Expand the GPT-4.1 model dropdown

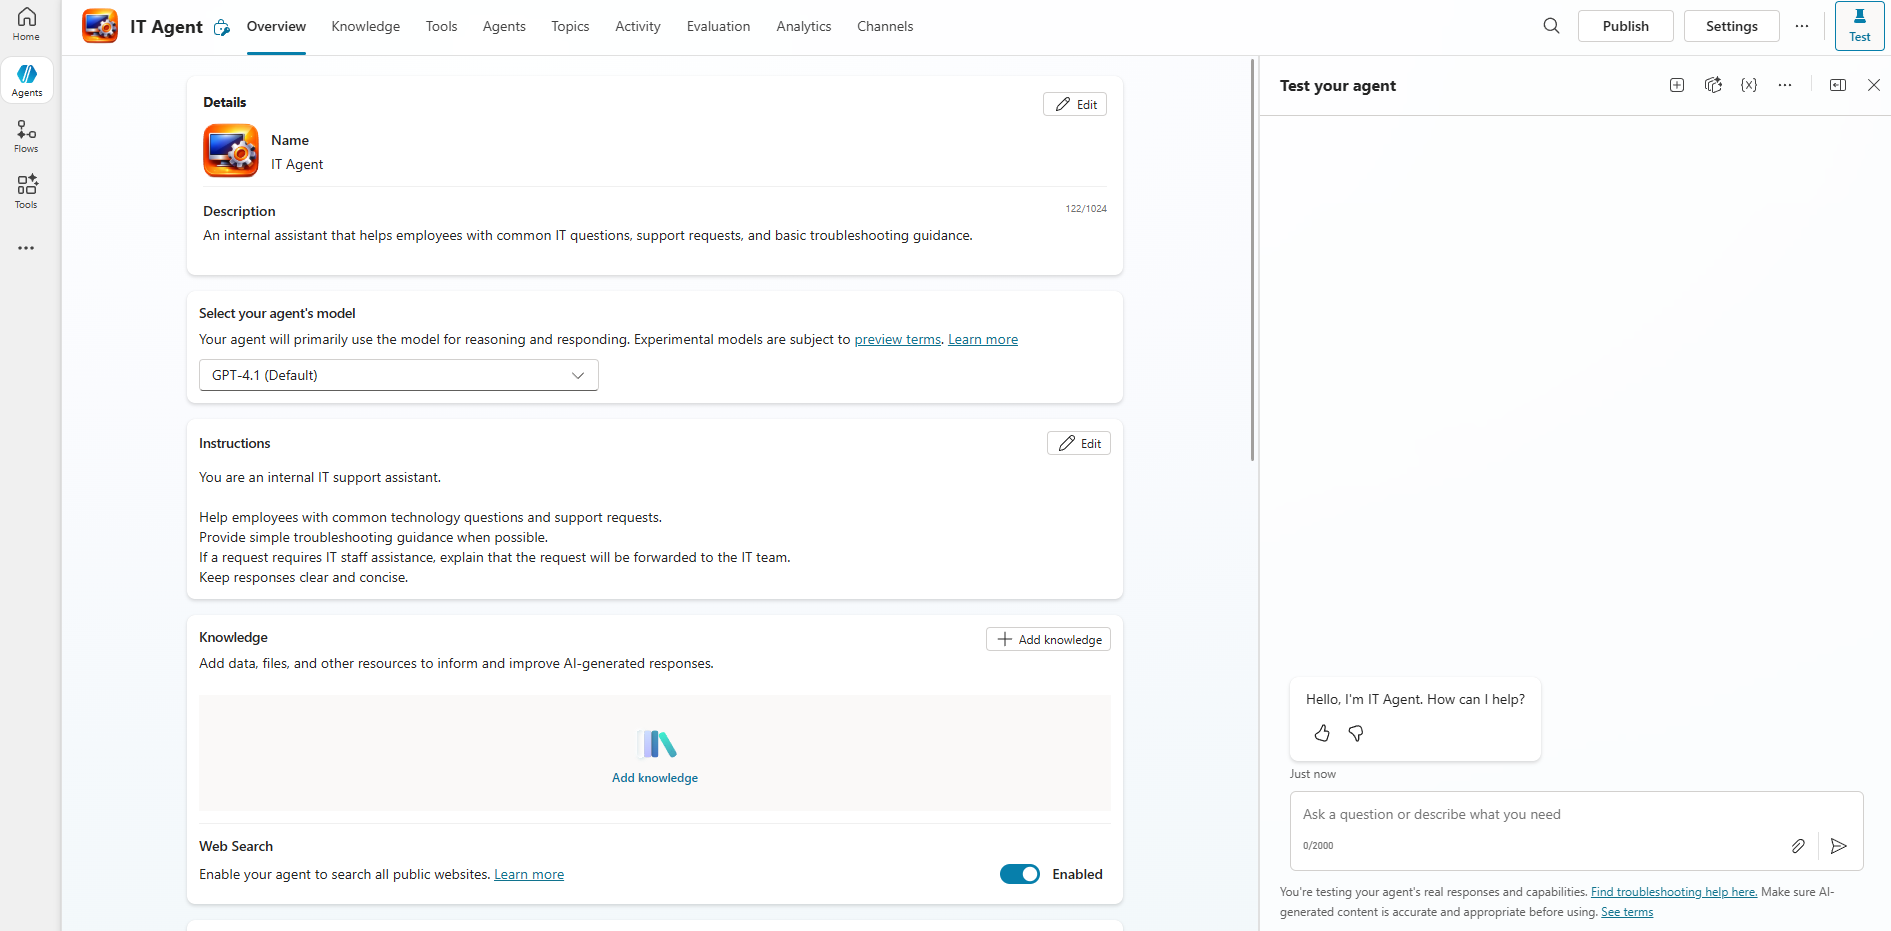click(x=398, y=375)
